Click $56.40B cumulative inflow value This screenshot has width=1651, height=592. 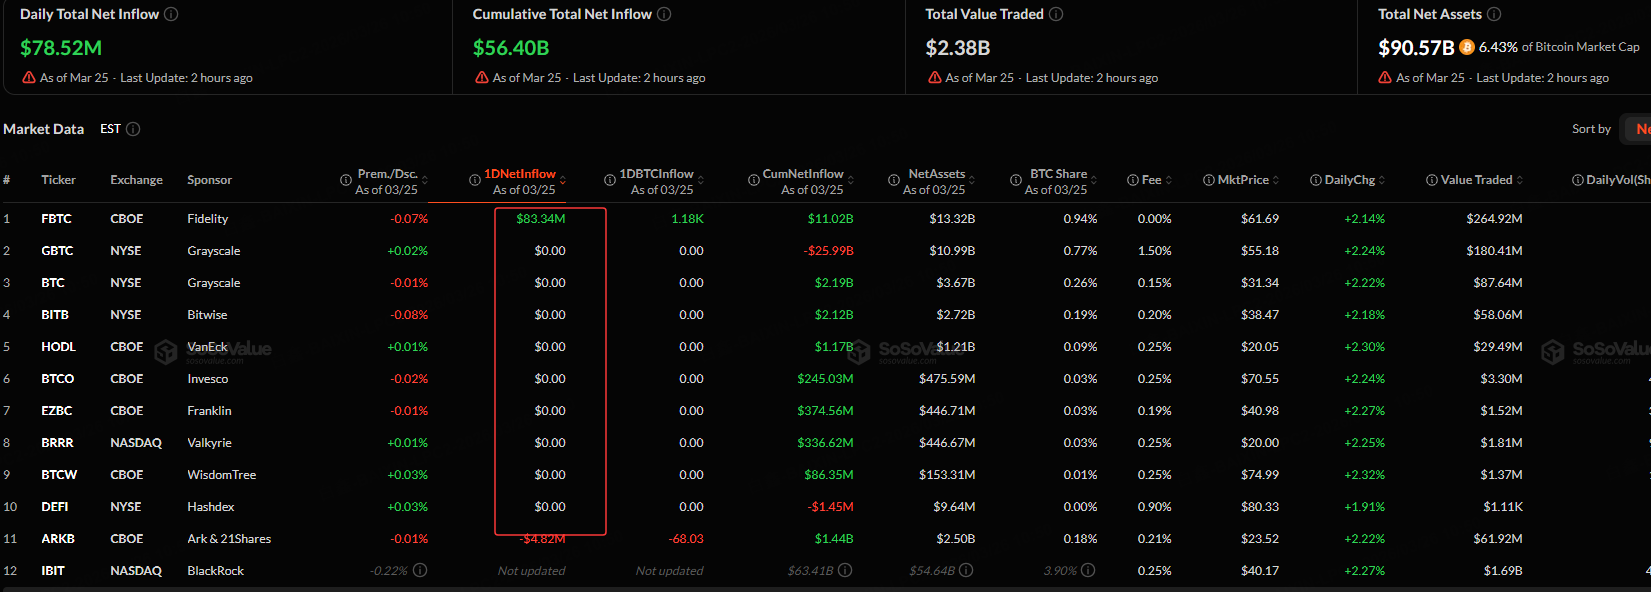[511, 47]
